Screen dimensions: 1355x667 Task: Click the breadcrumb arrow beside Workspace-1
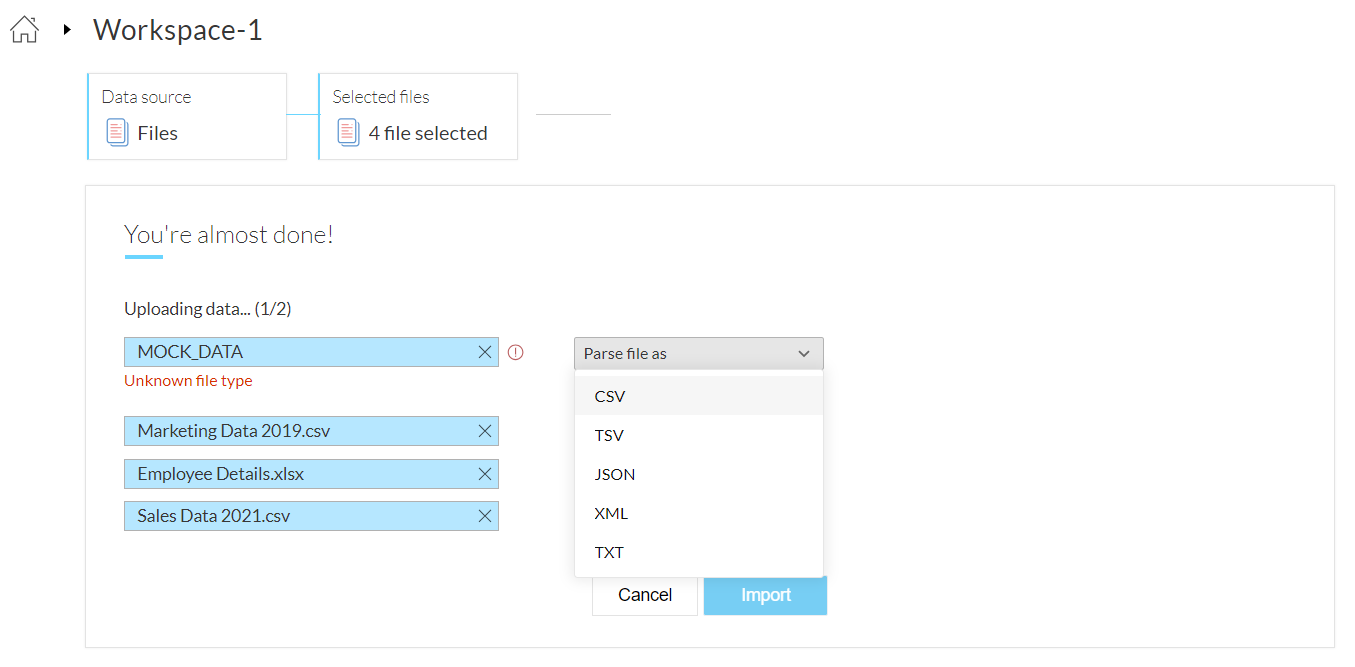coord(67,30)
